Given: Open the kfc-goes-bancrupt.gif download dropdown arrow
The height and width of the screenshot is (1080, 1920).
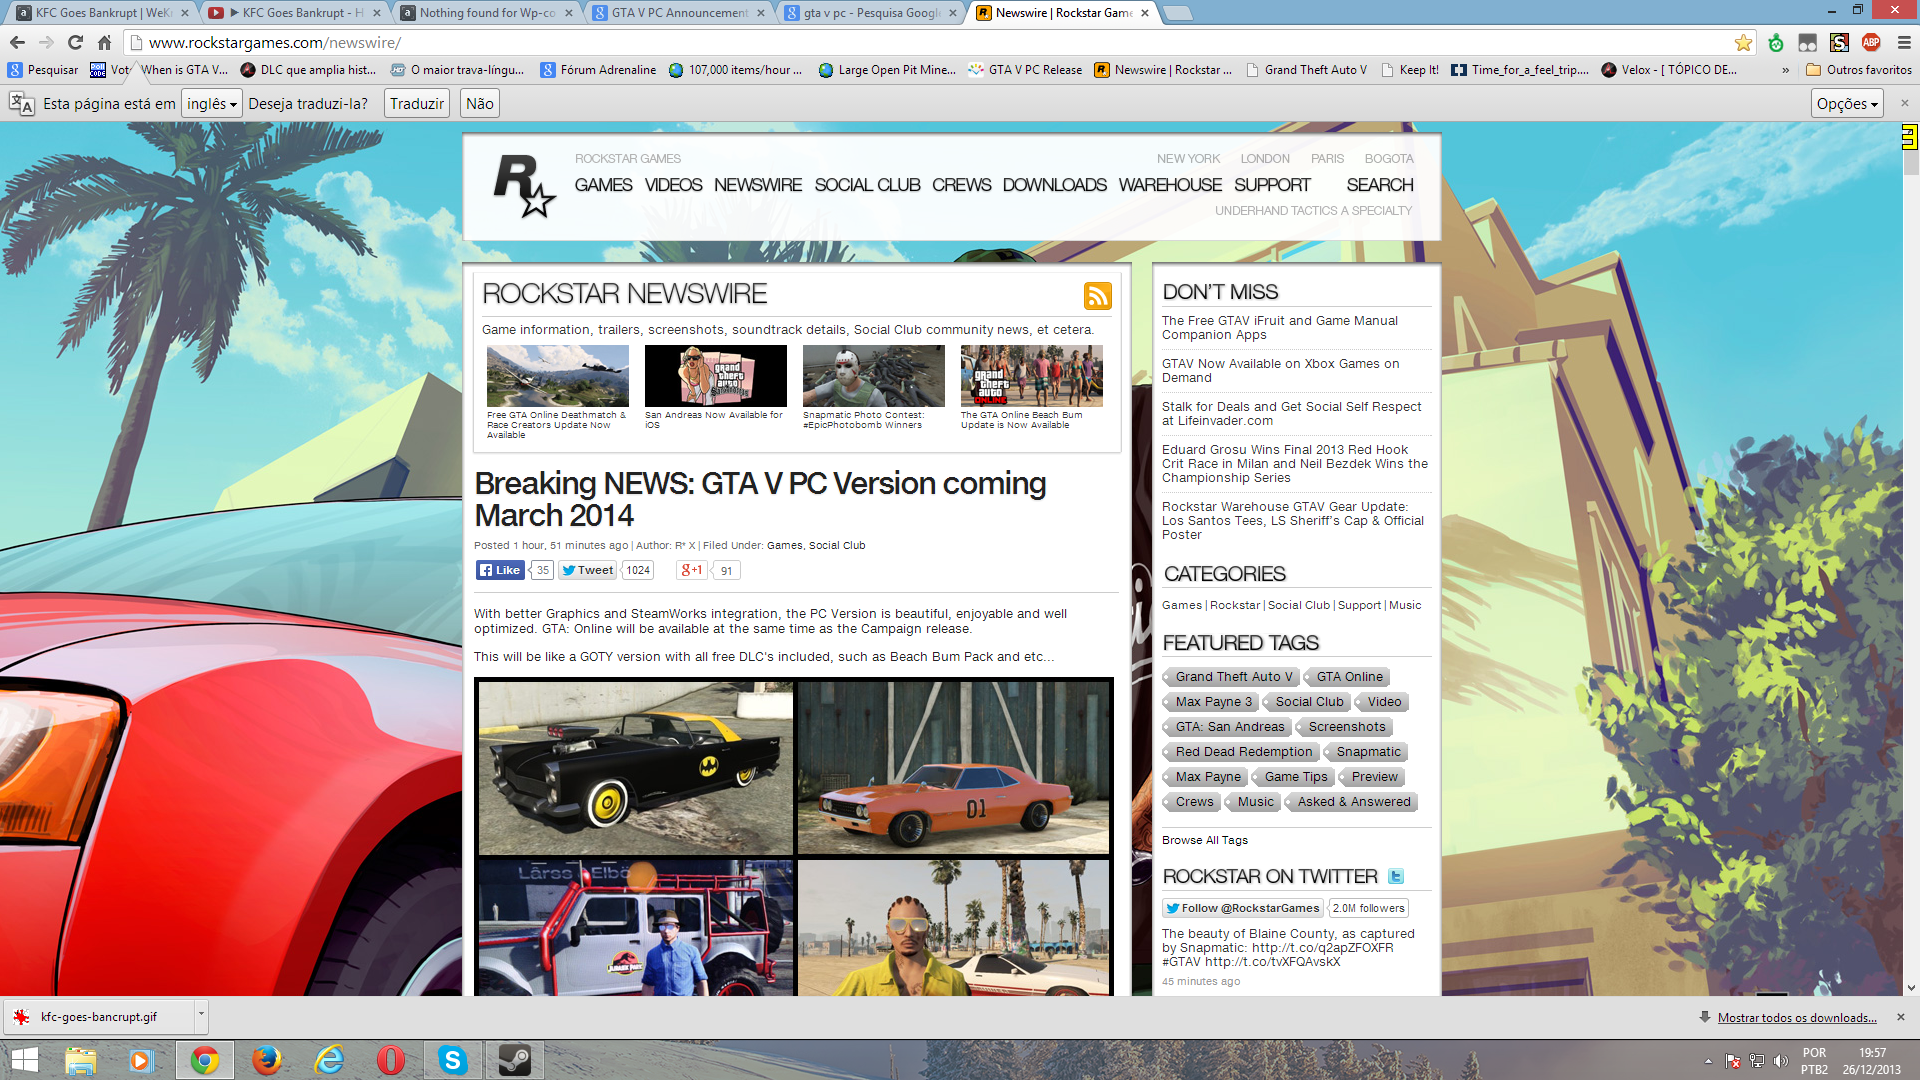Looking at the screenshot, I should point(200,1016).
